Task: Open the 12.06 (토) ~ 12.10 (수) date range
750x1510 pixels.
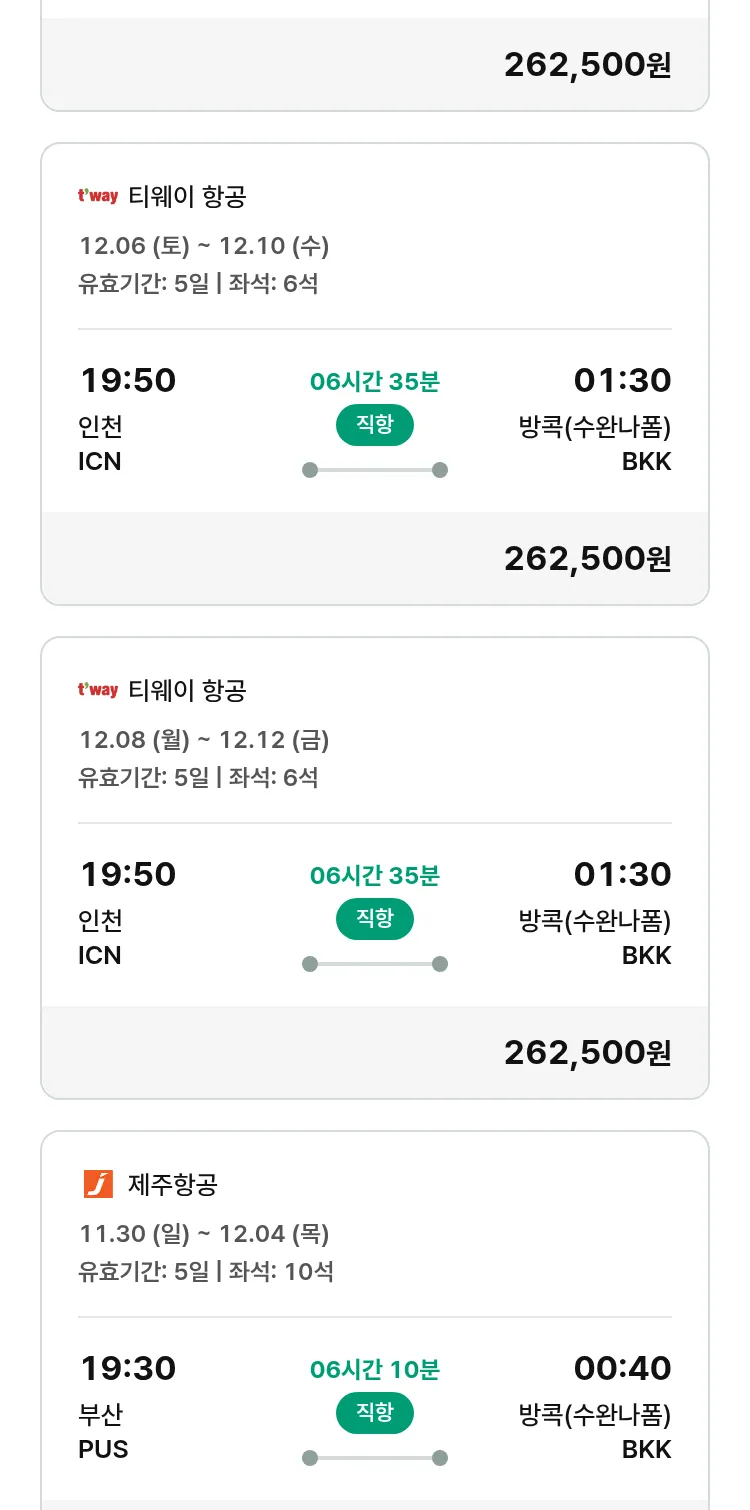Action: pyautogui.click(x=204, y=246)
